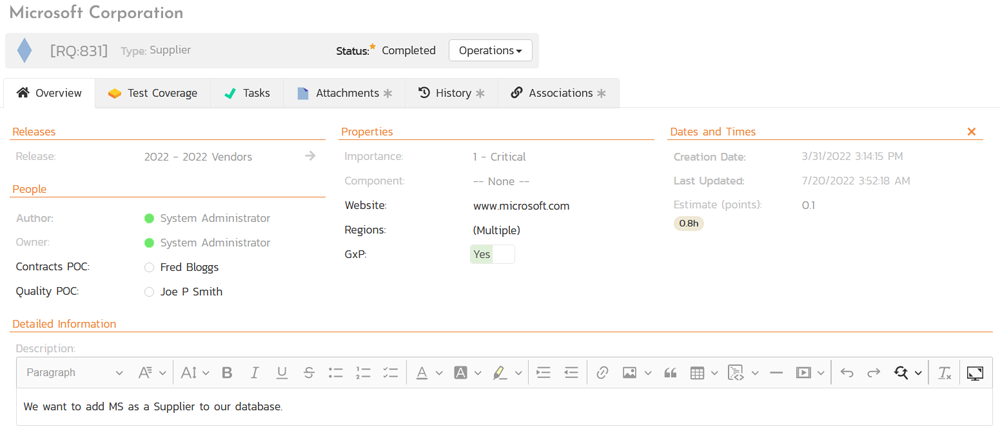Insert a bulleted list
Screen dimensions: 1000x429
tap(336, 373)
